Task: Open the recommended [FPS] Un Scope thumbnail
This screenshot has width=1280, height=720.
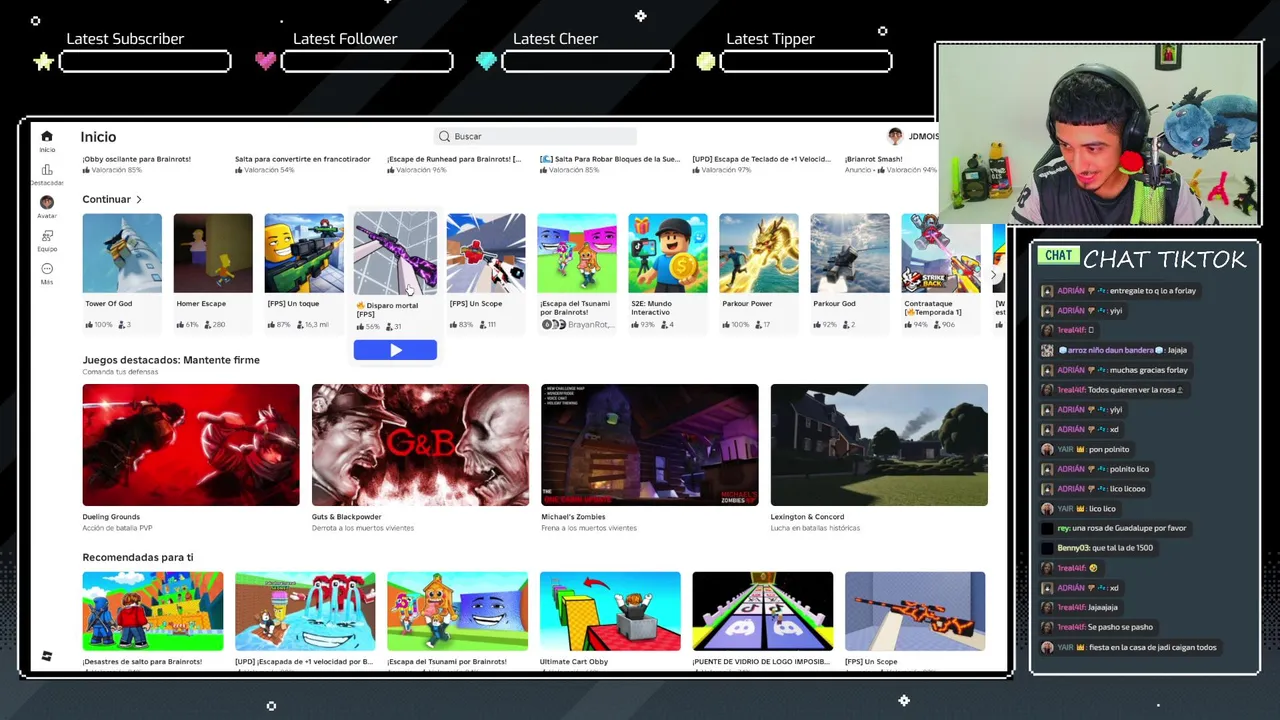Action: [x=915, y=611]
